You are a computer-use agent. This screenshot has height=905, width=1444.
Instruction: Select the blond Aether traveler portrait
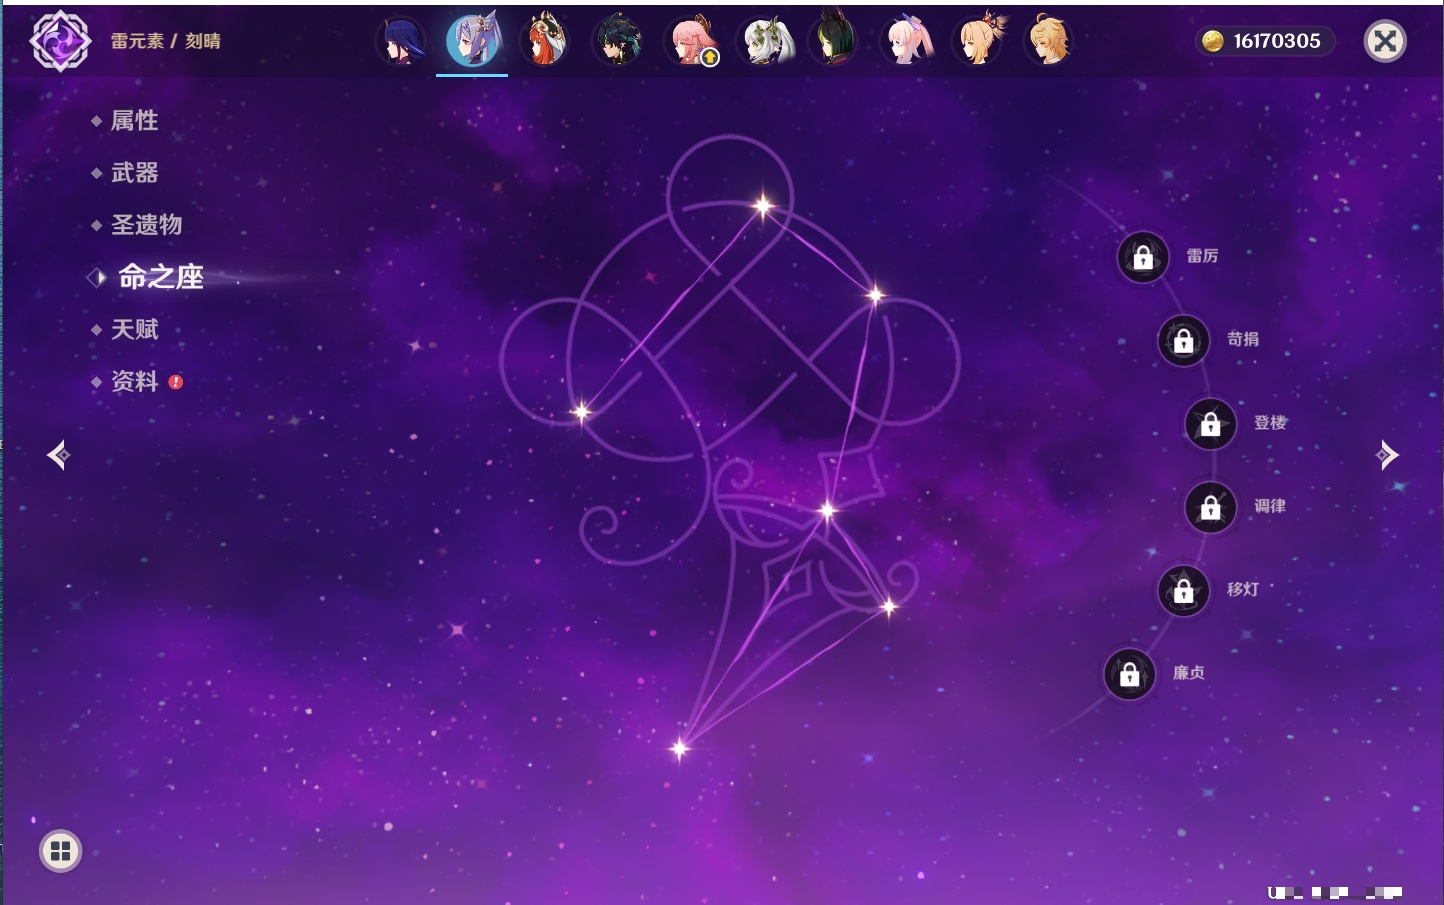(x=1050, y=41)
